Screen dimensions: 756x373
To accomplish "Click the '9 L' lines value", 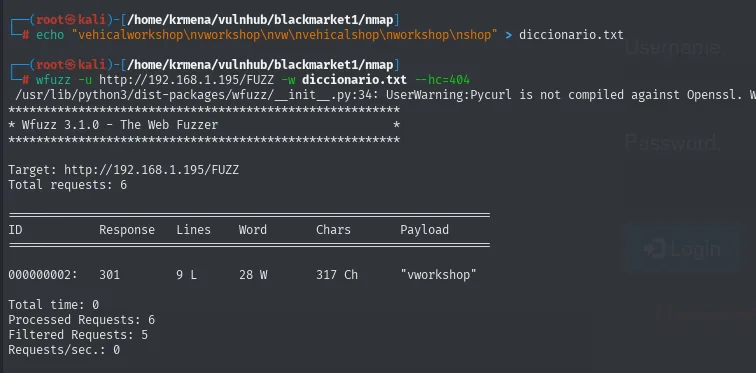I will click(187, 275).
